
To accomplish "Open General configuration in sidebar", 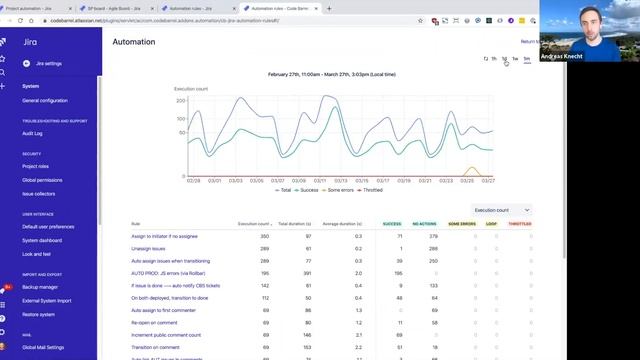I will tap(45, 100).
